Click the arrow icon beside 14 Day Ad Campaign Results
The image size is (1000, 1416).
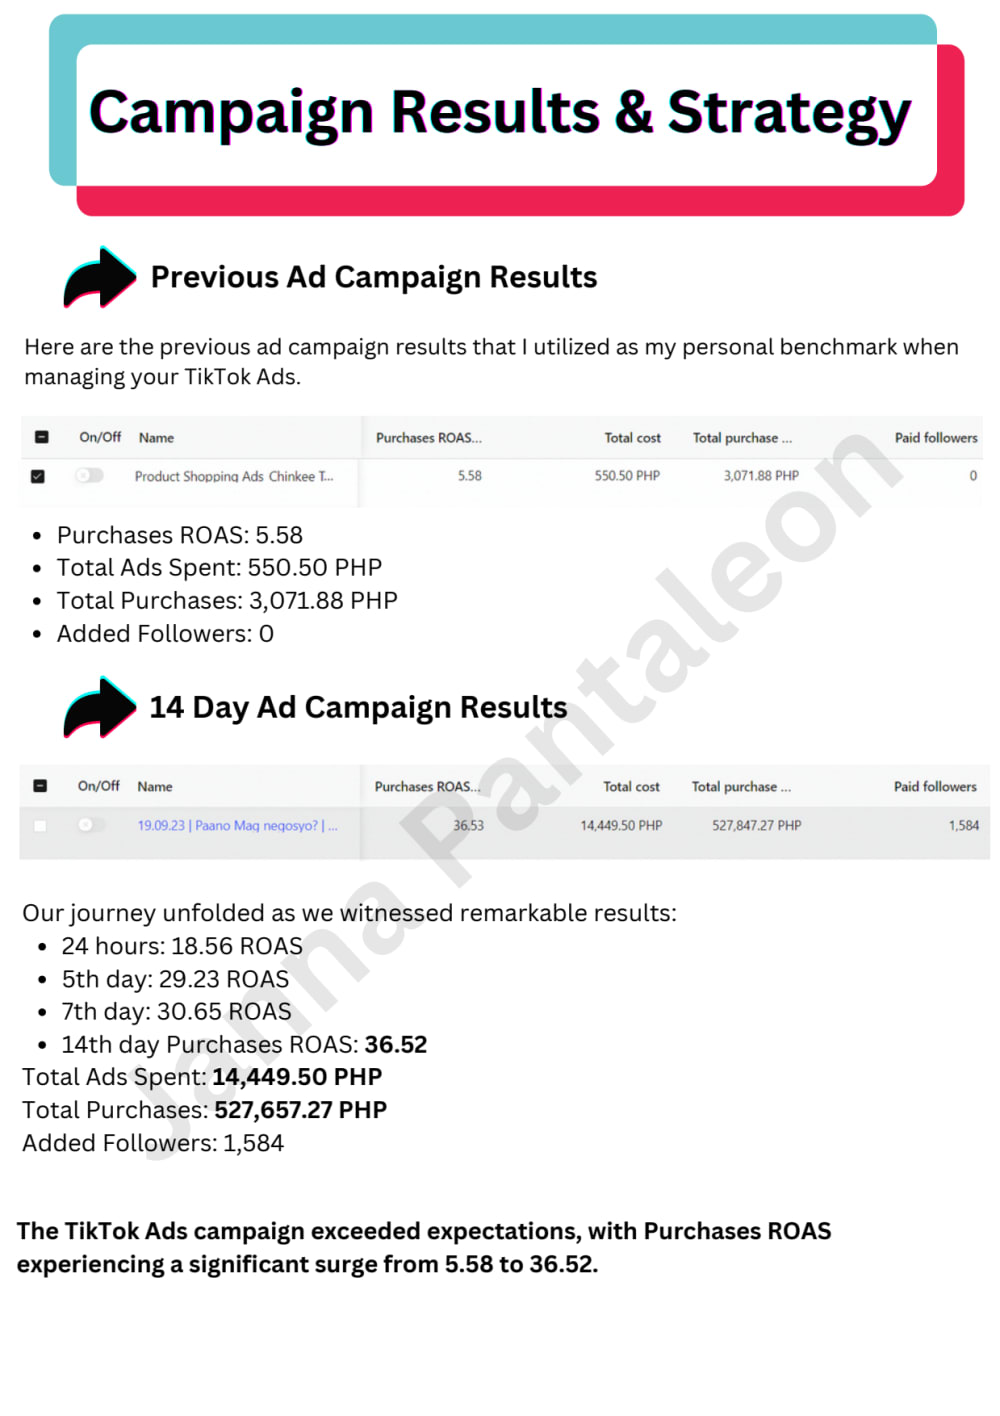(99, 707)
